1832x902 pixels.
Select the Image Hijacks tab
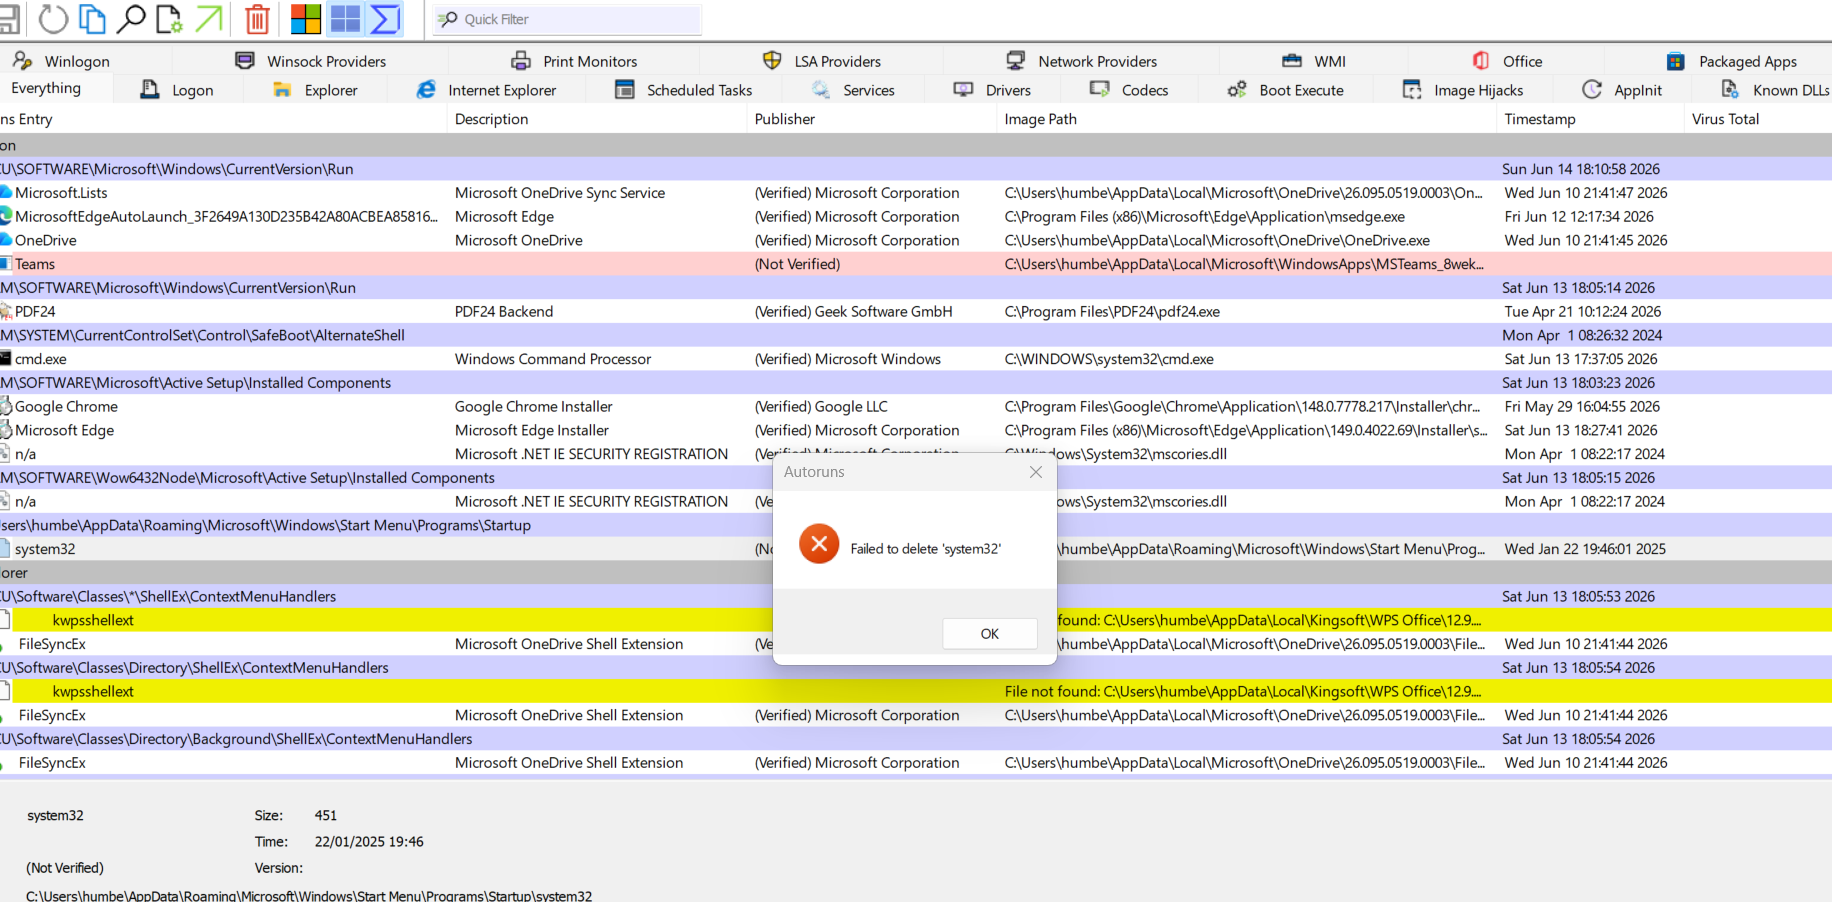click(1463, 90)
